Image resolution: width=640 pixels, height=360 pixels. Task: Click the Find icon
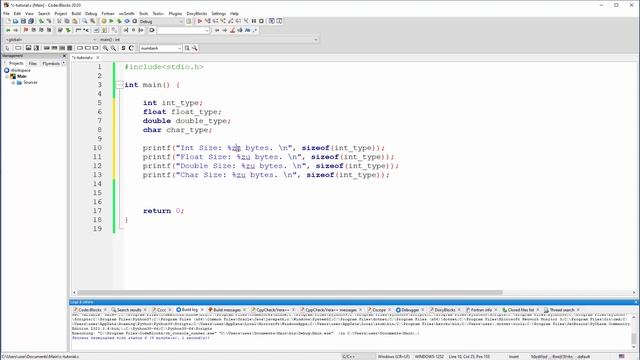point(85,21)
